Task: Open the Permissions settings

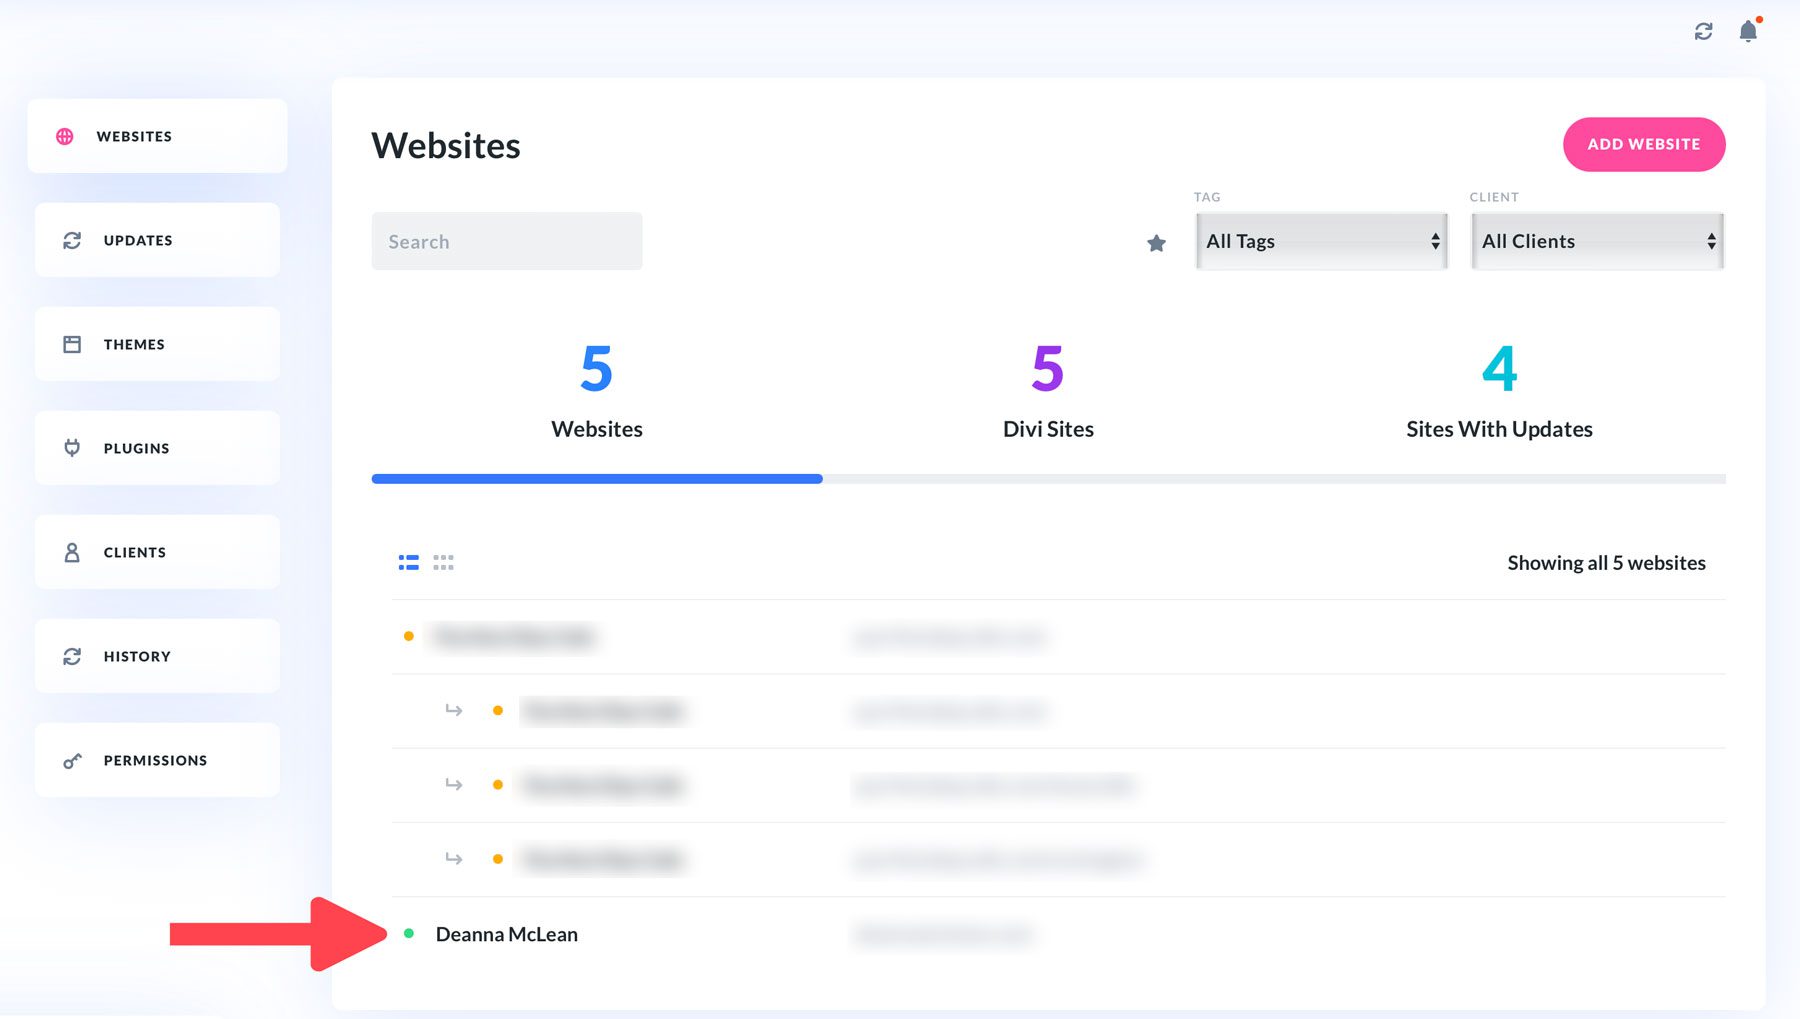Action: coord(155,760)
